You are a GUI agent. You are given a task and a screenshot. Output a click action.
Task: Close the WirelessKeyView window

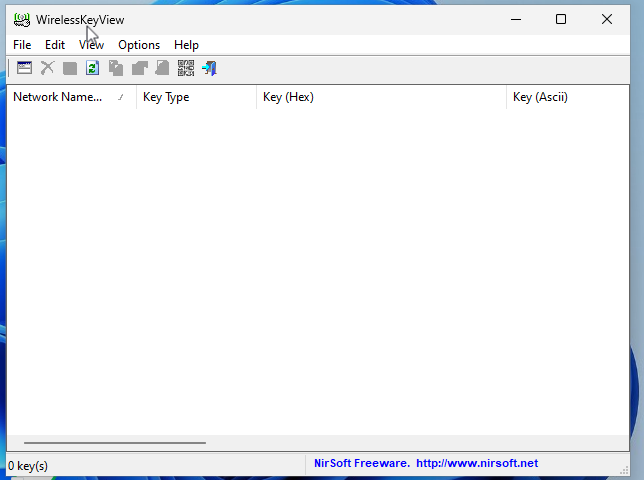pyautogui.click(x=607, y=19)
